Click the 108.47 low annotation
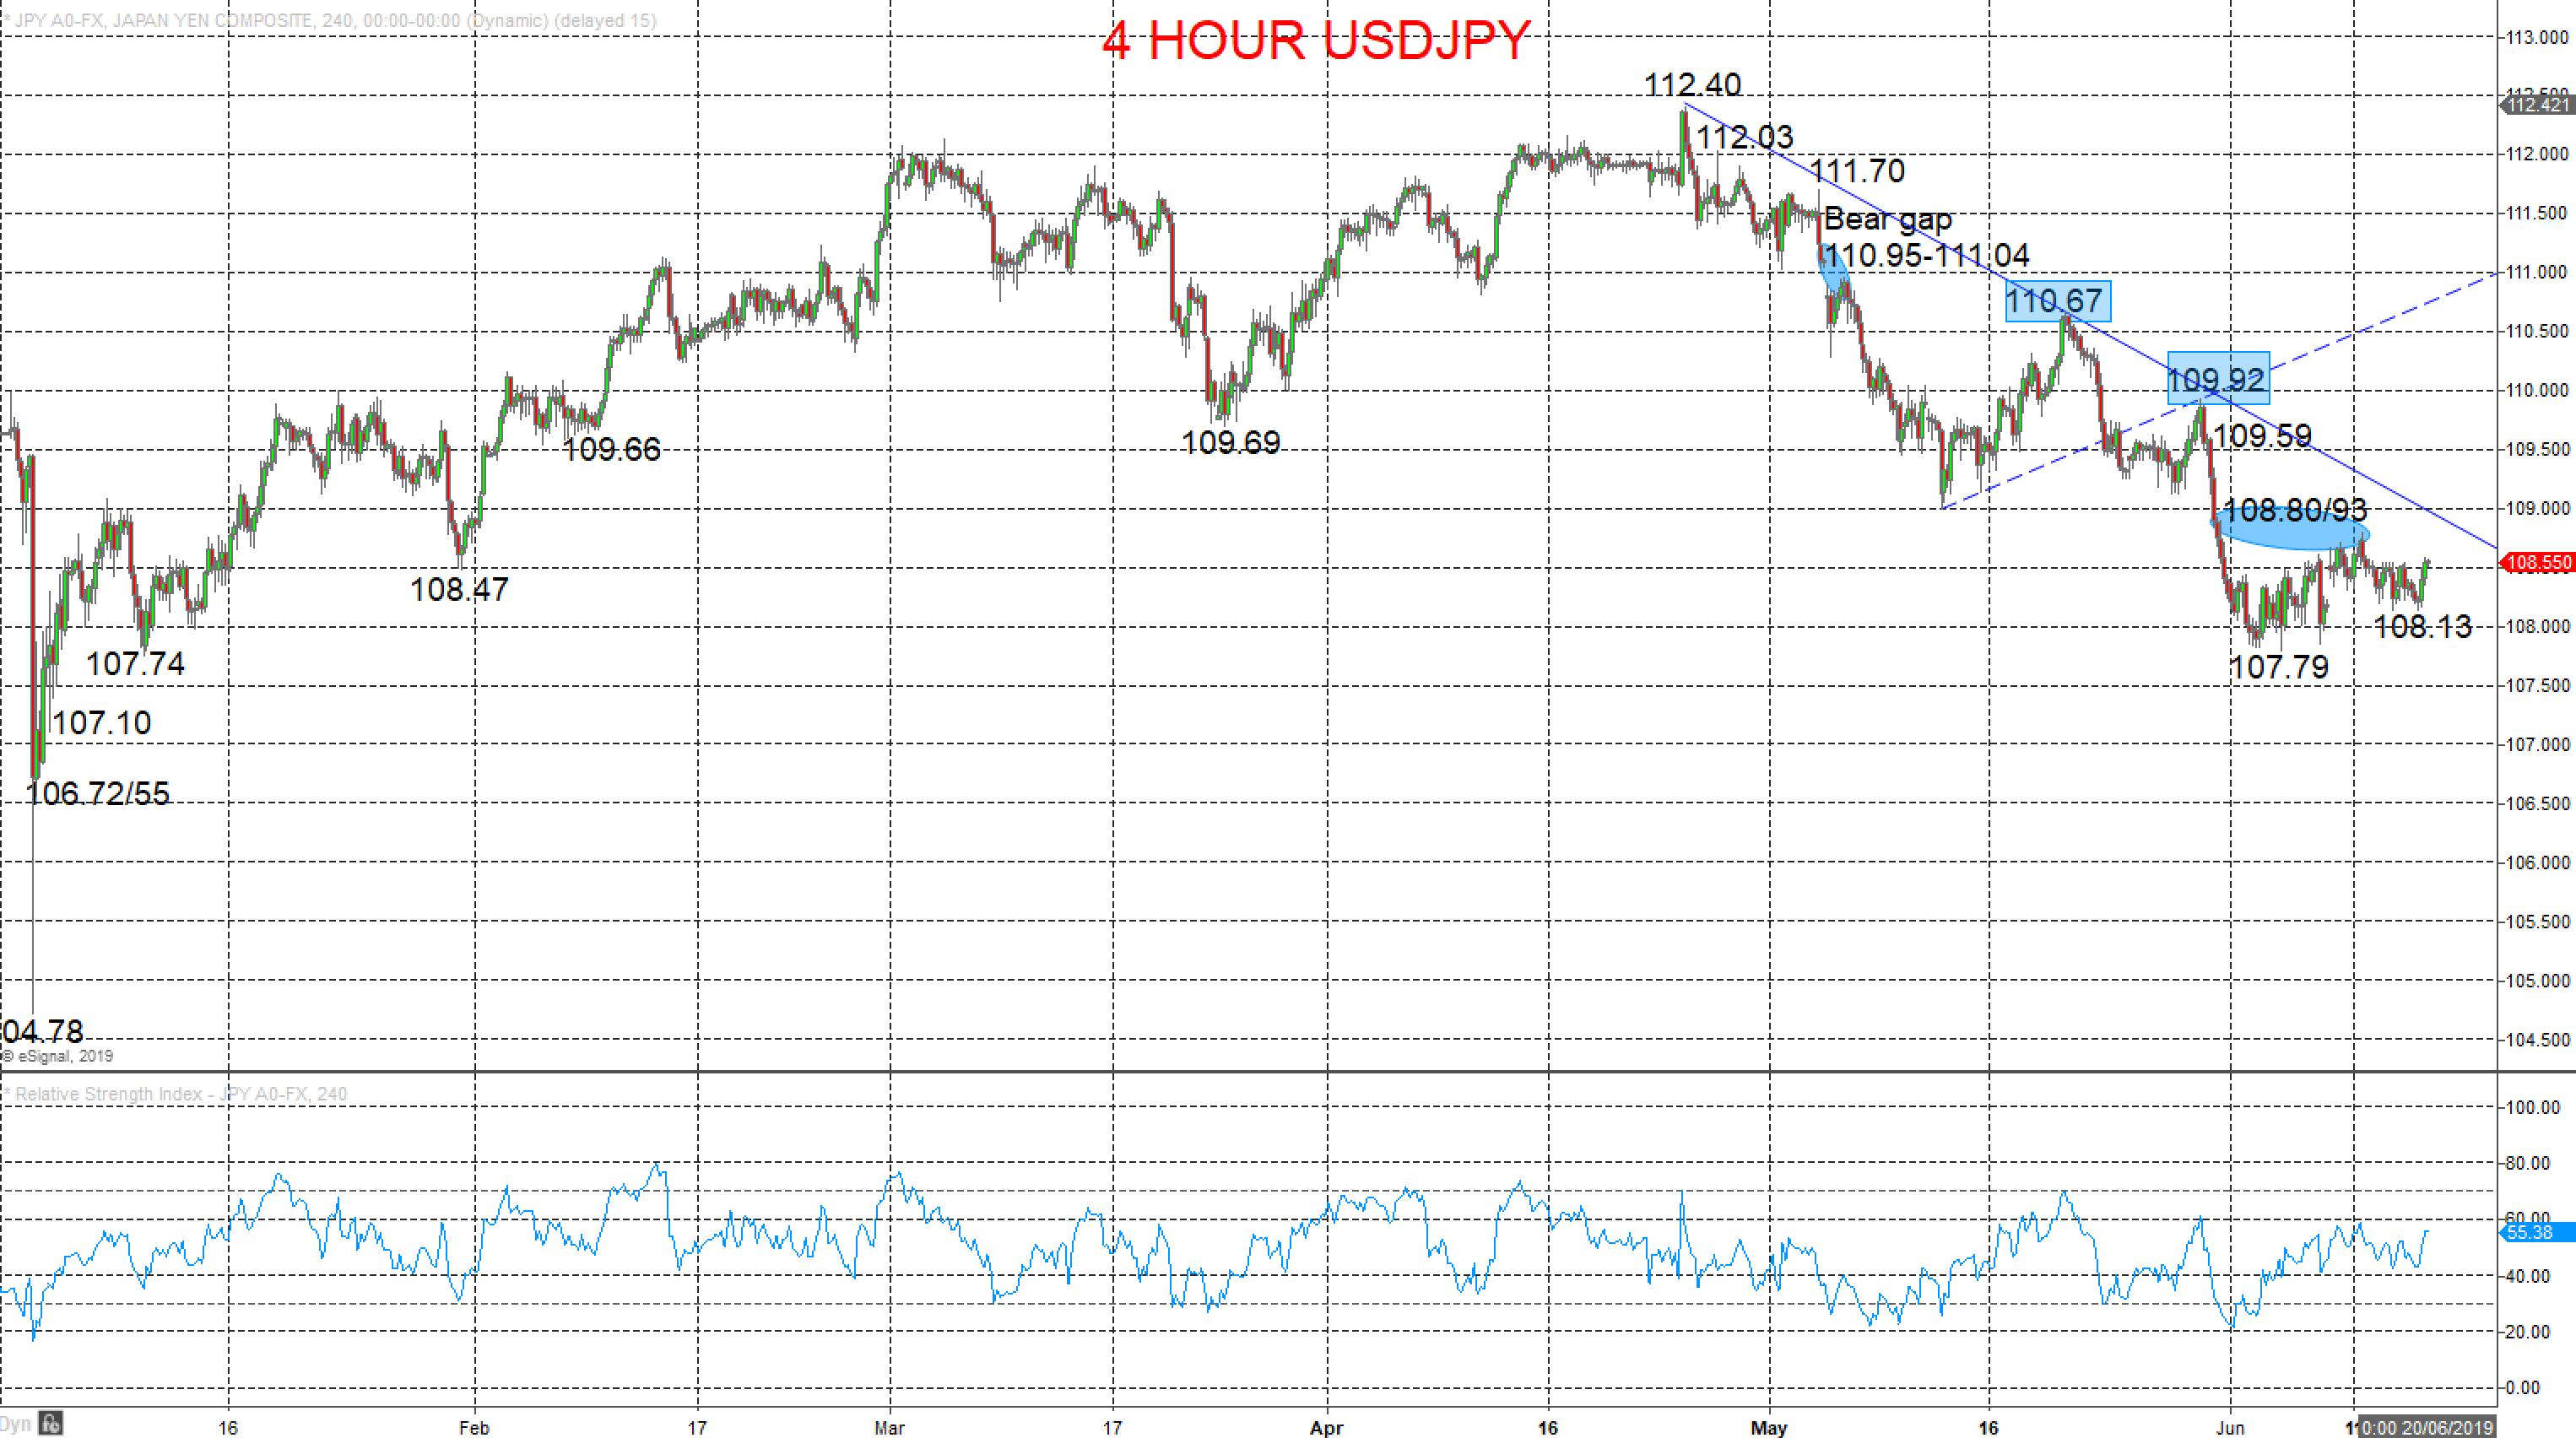 pyautogui.click(x=459, y=589)
